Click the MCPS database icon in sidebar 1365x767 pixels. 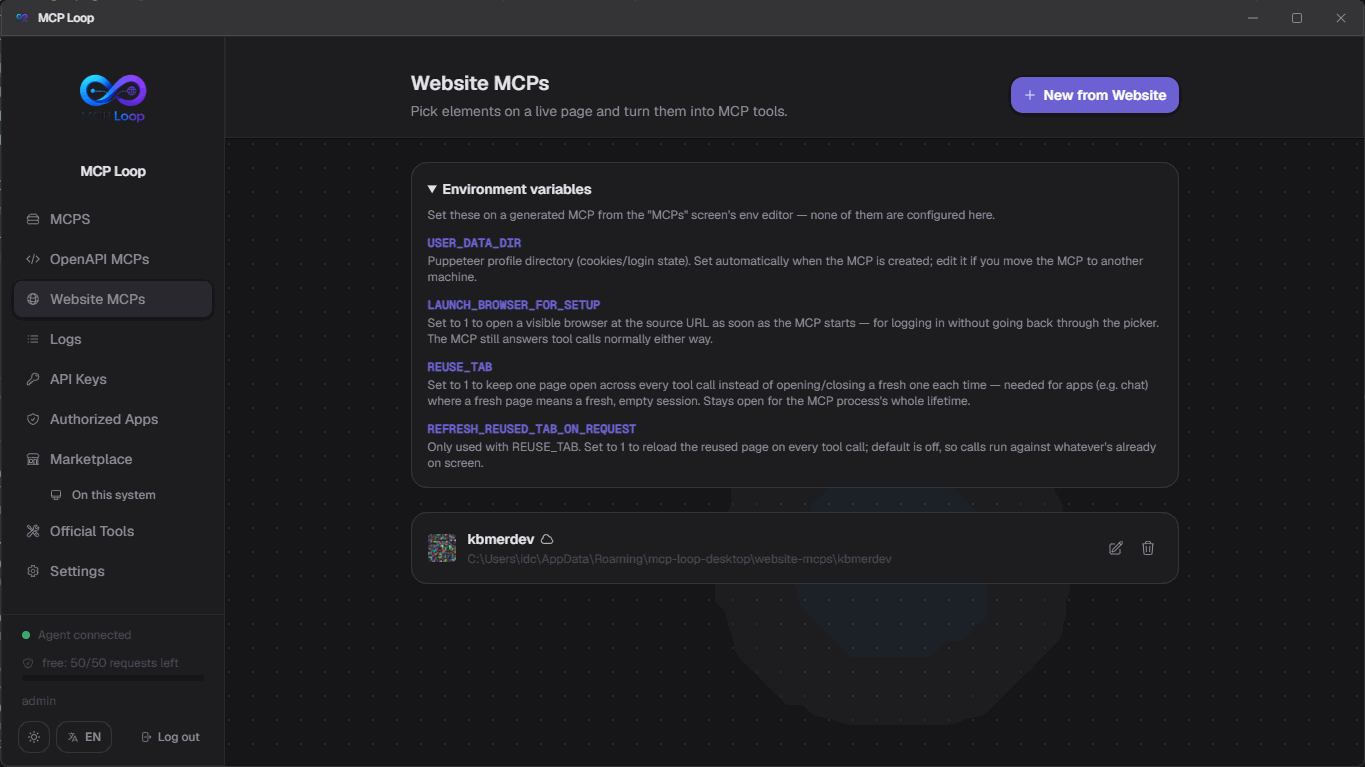coord(33,219)
